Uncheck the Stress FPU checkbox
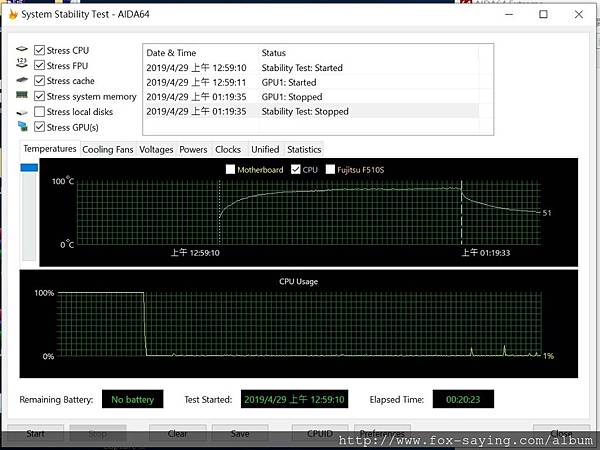Viewport: 600px width, 450px height. pos(39,65)
